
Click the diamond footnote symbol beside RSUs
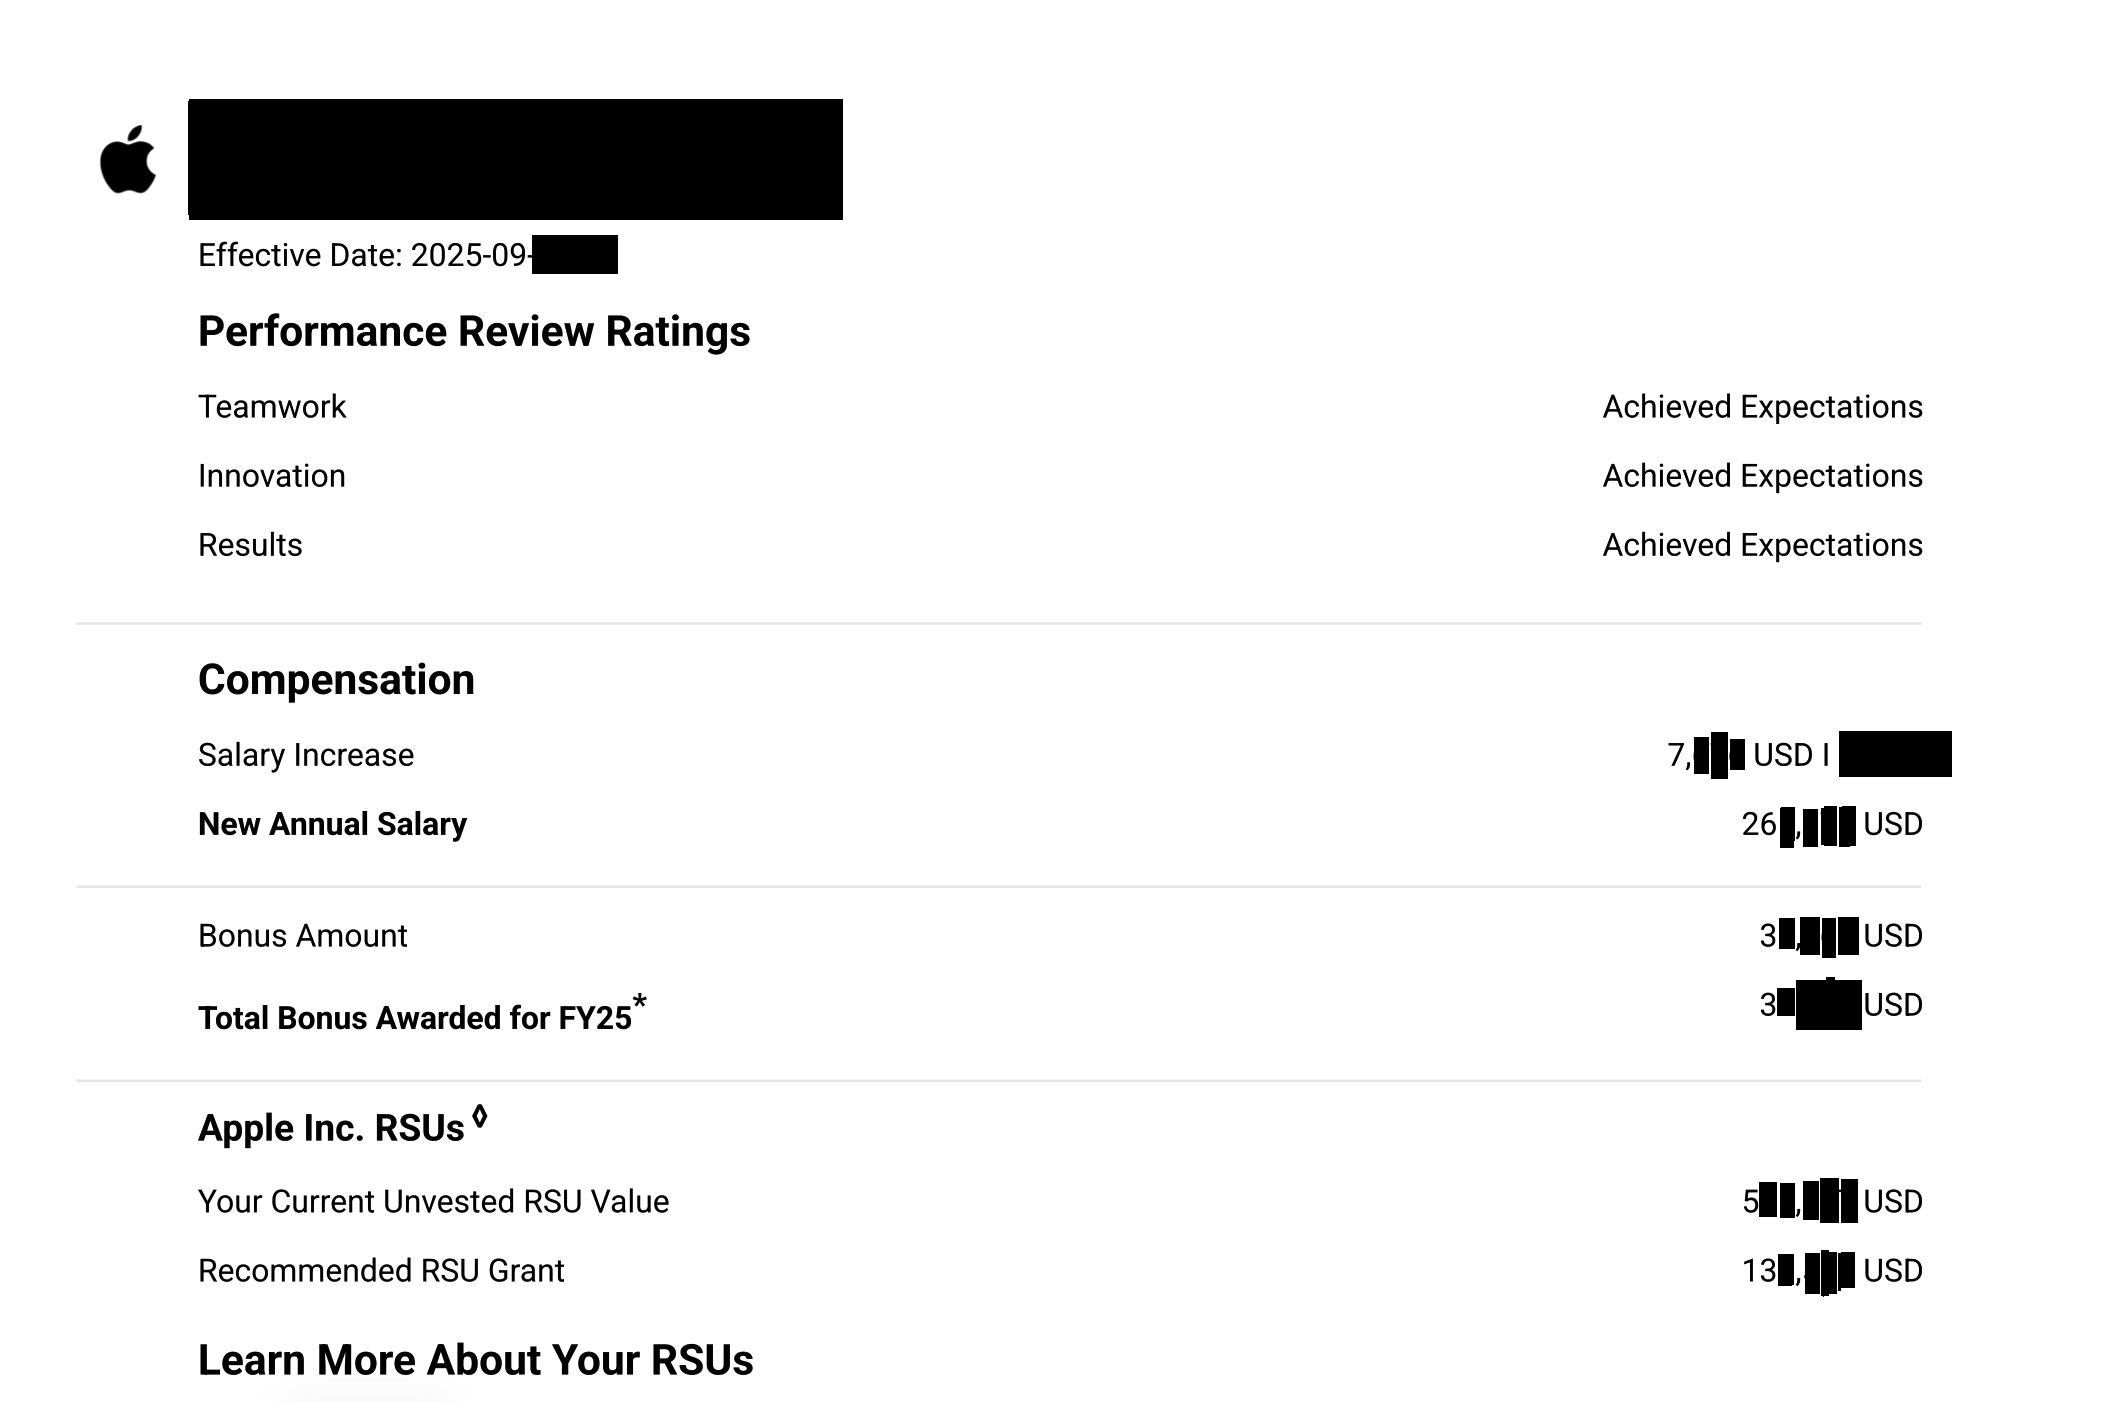pyautogui.click(x=480, y=1116)
